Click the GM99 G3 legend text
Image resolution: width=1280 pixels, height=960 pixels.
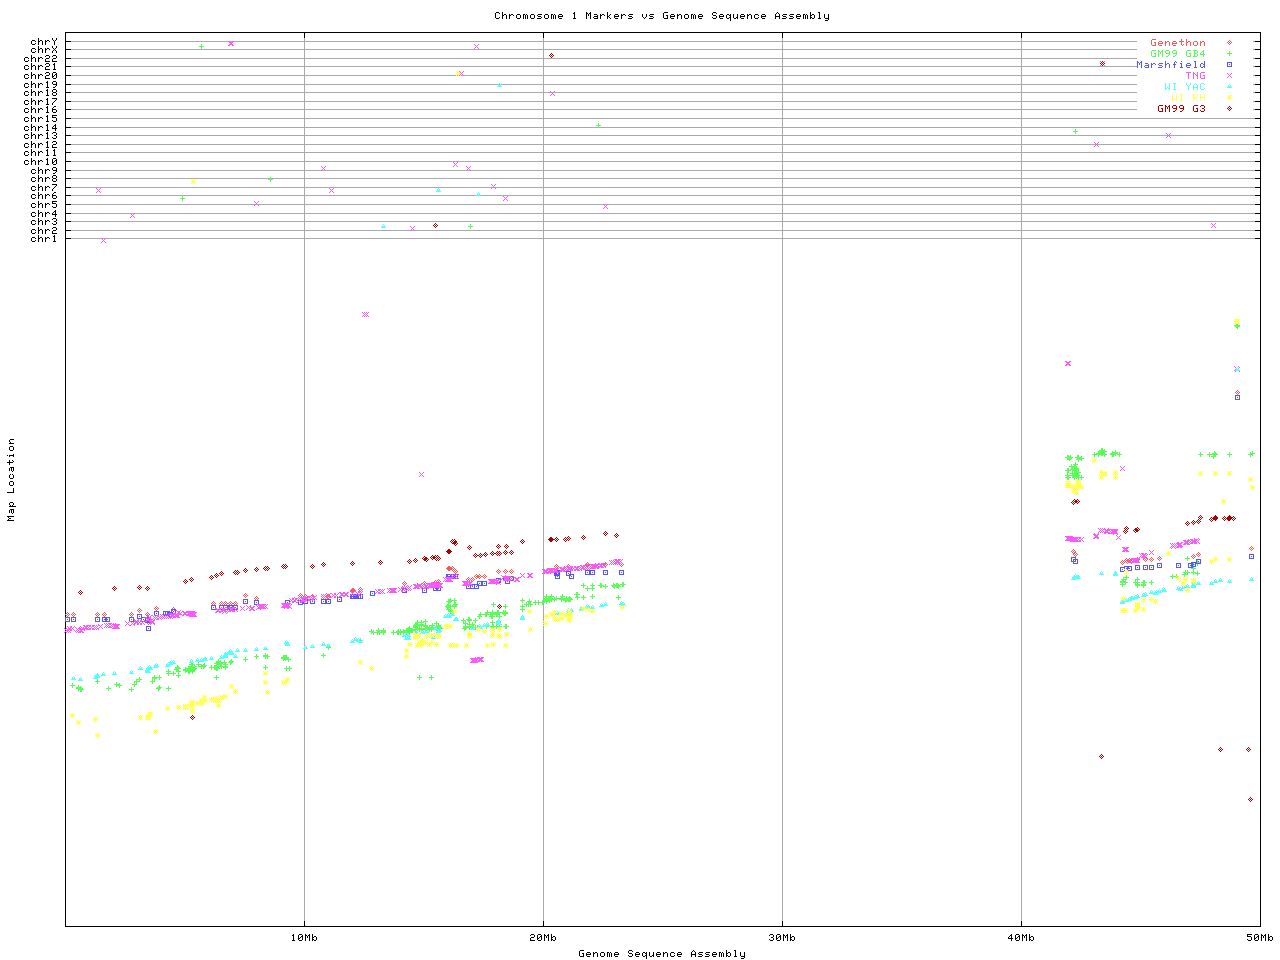coord(1181,109)
